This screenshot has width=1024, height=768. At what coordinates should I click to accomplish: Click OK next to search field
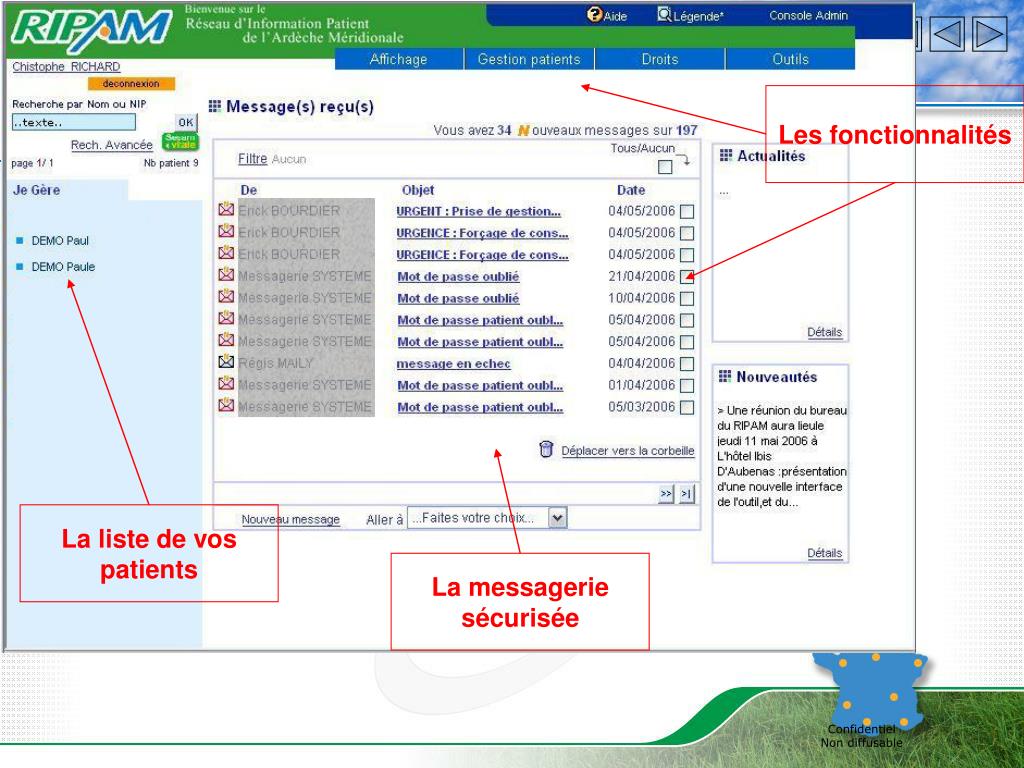tap(186, 122)
